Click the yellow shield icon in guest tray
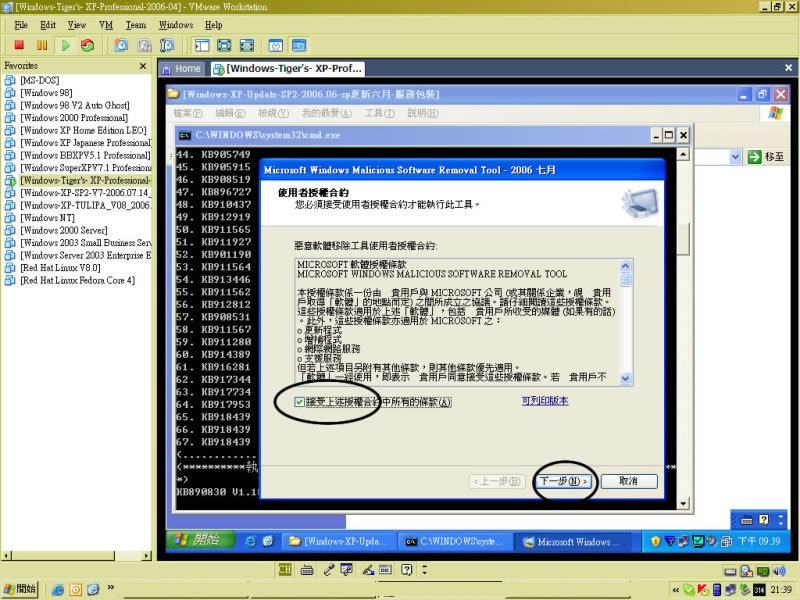The width and height of the screenshot is (800, 600). pyautogui.click(x=656, y=541)
